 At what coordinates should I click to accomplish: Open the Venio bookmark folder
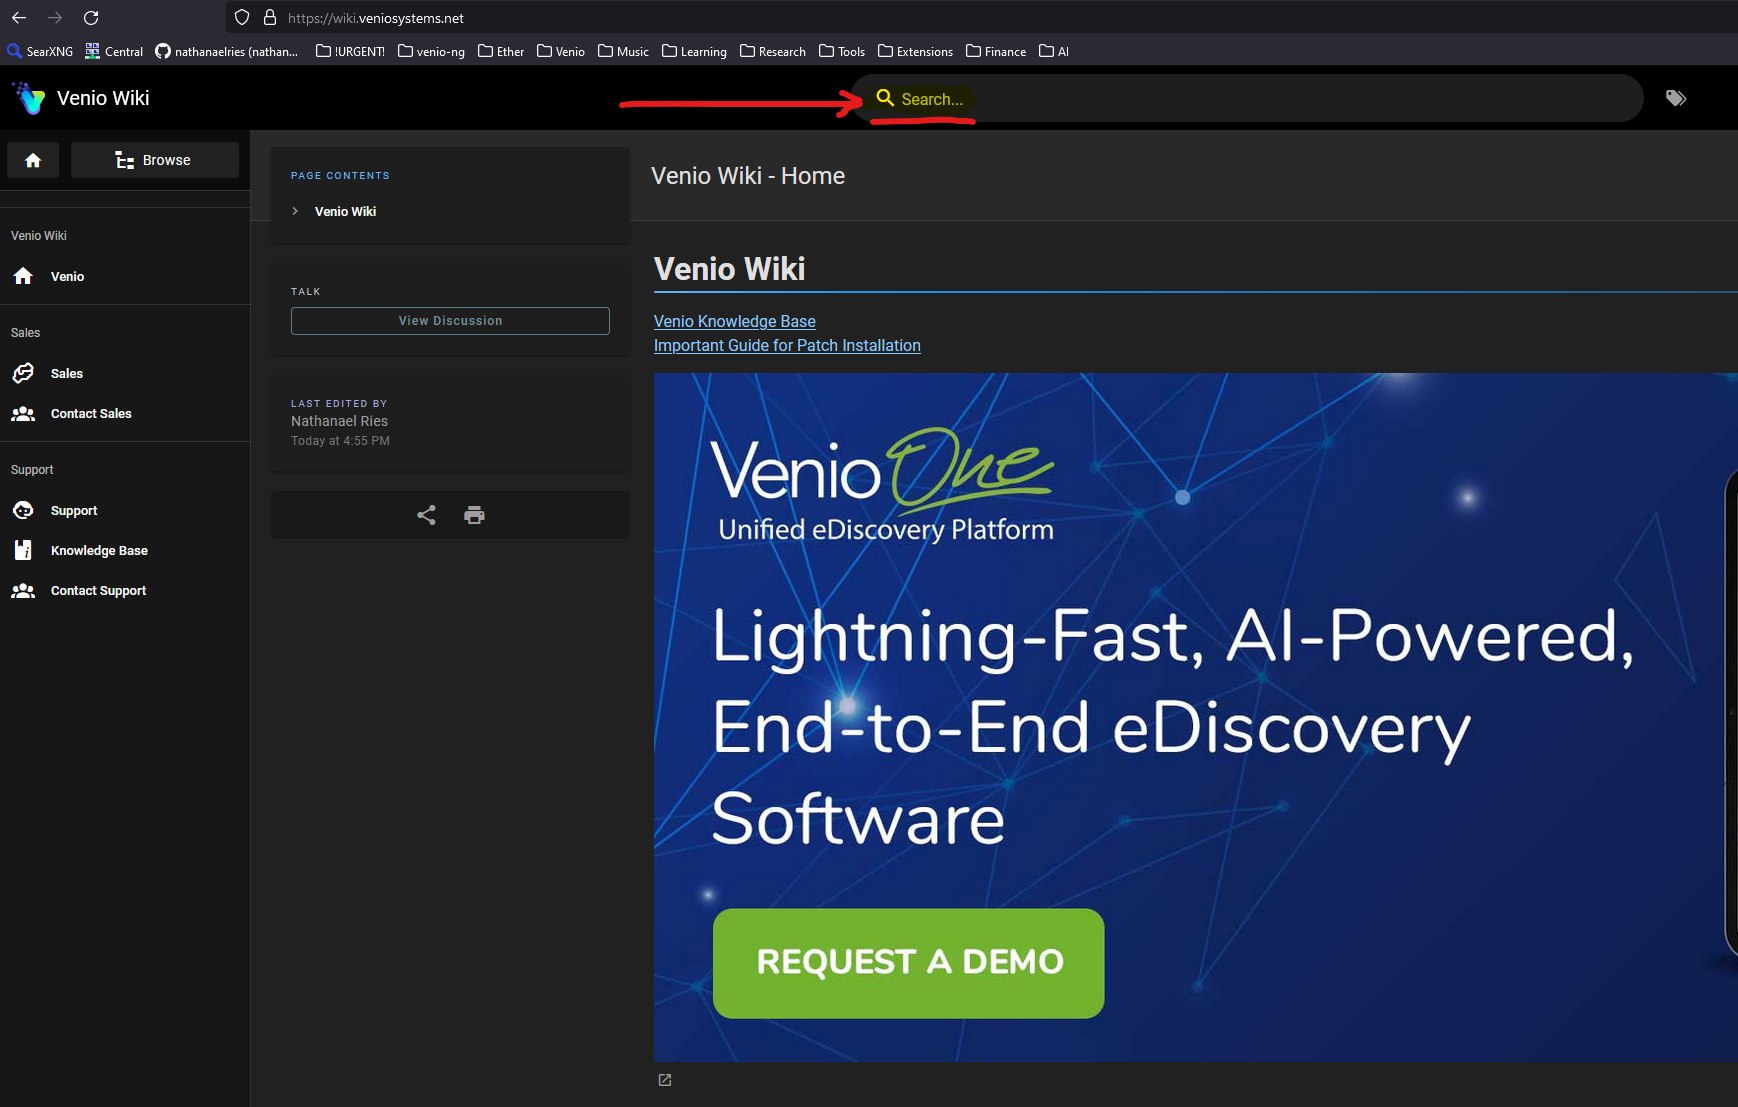[x=561, y=51]
